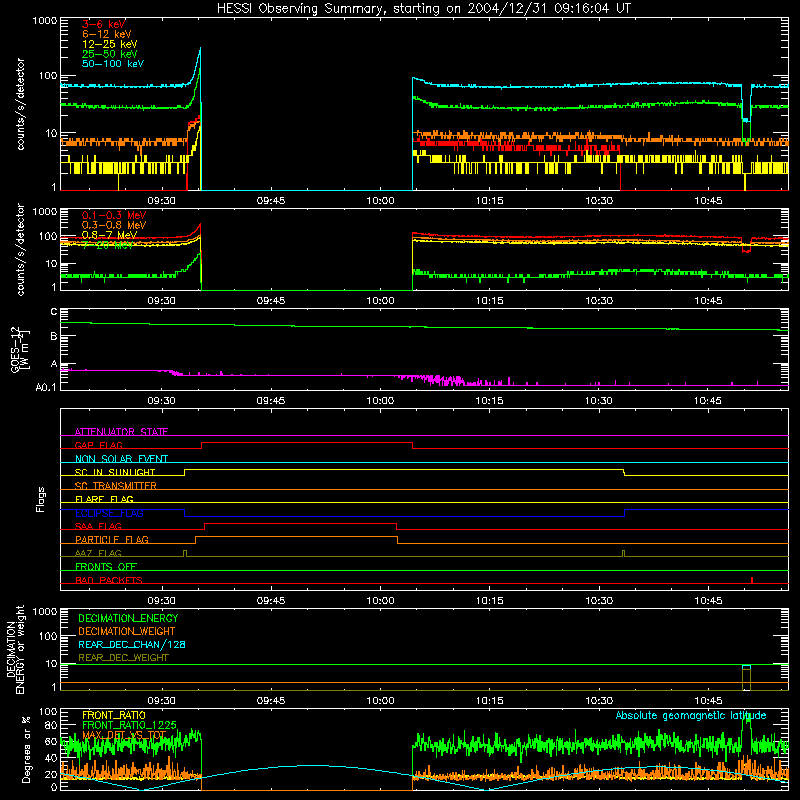
Task: Click the cyan REAR_DEC_CHAN box near 10:50
Action: coord(746,667)
